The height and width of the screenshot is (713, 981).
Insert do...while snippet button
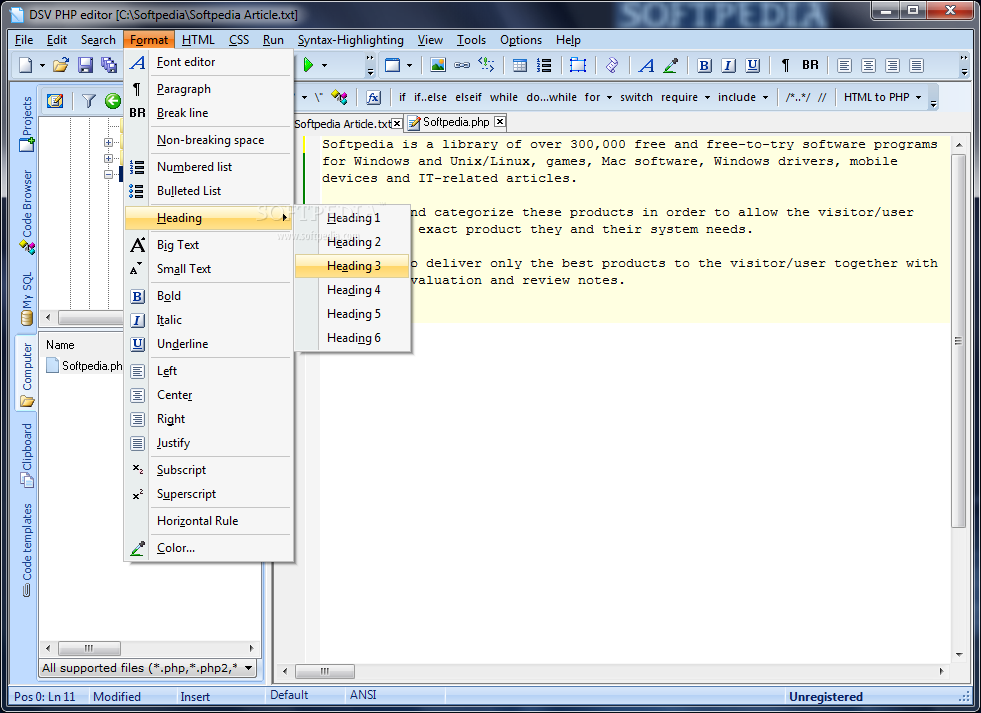(551, 98)
